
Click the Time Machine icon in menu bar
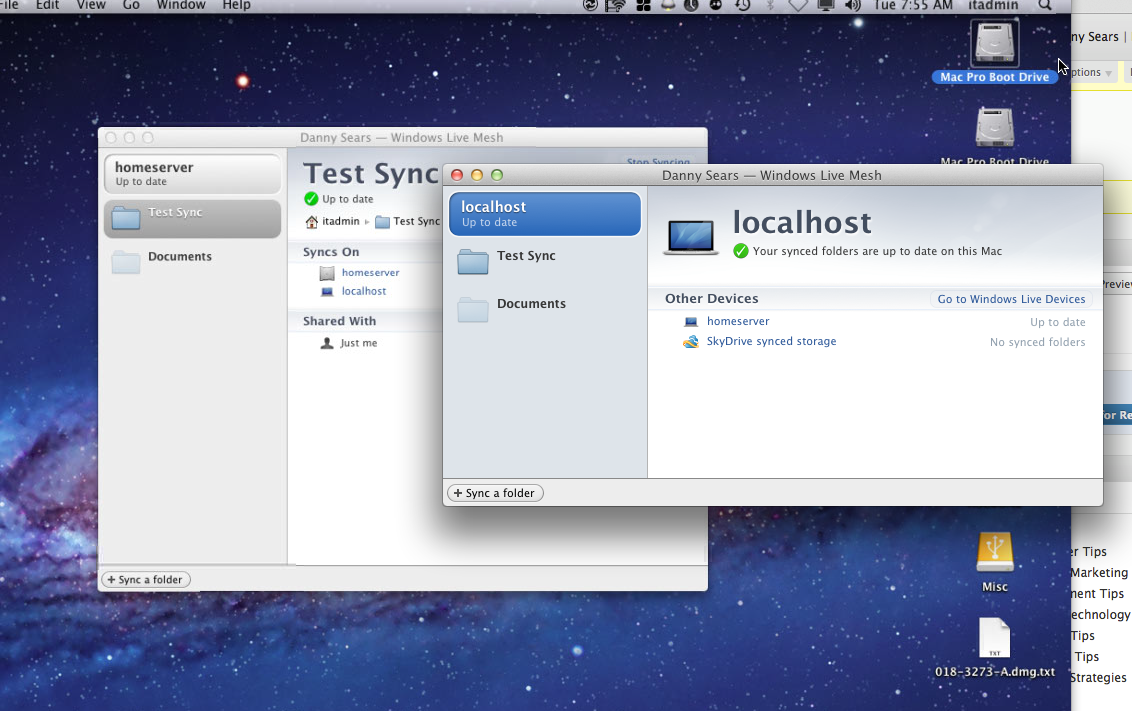742,5
